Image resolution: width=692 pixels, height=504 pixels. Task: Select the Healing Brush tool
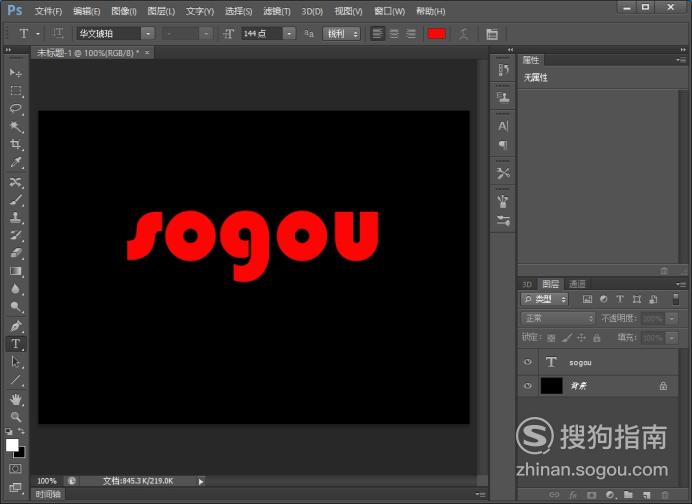pos(16,182)
